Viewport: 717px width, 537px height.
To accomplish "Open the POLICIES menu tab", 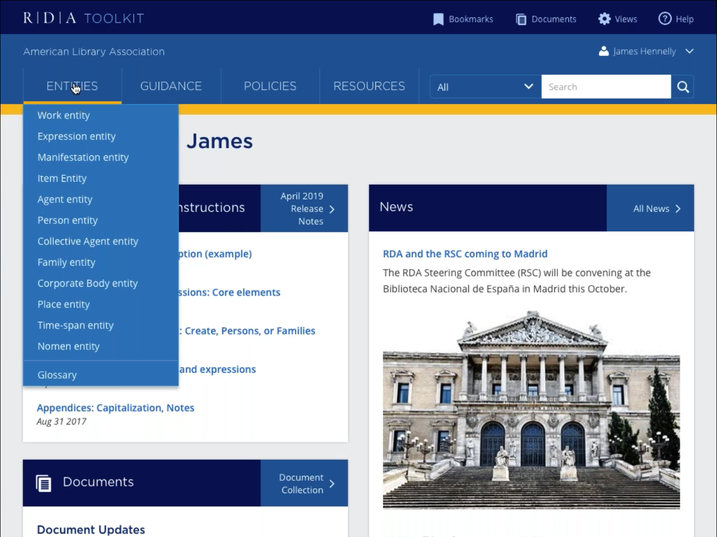I will [x=270, y=86].
